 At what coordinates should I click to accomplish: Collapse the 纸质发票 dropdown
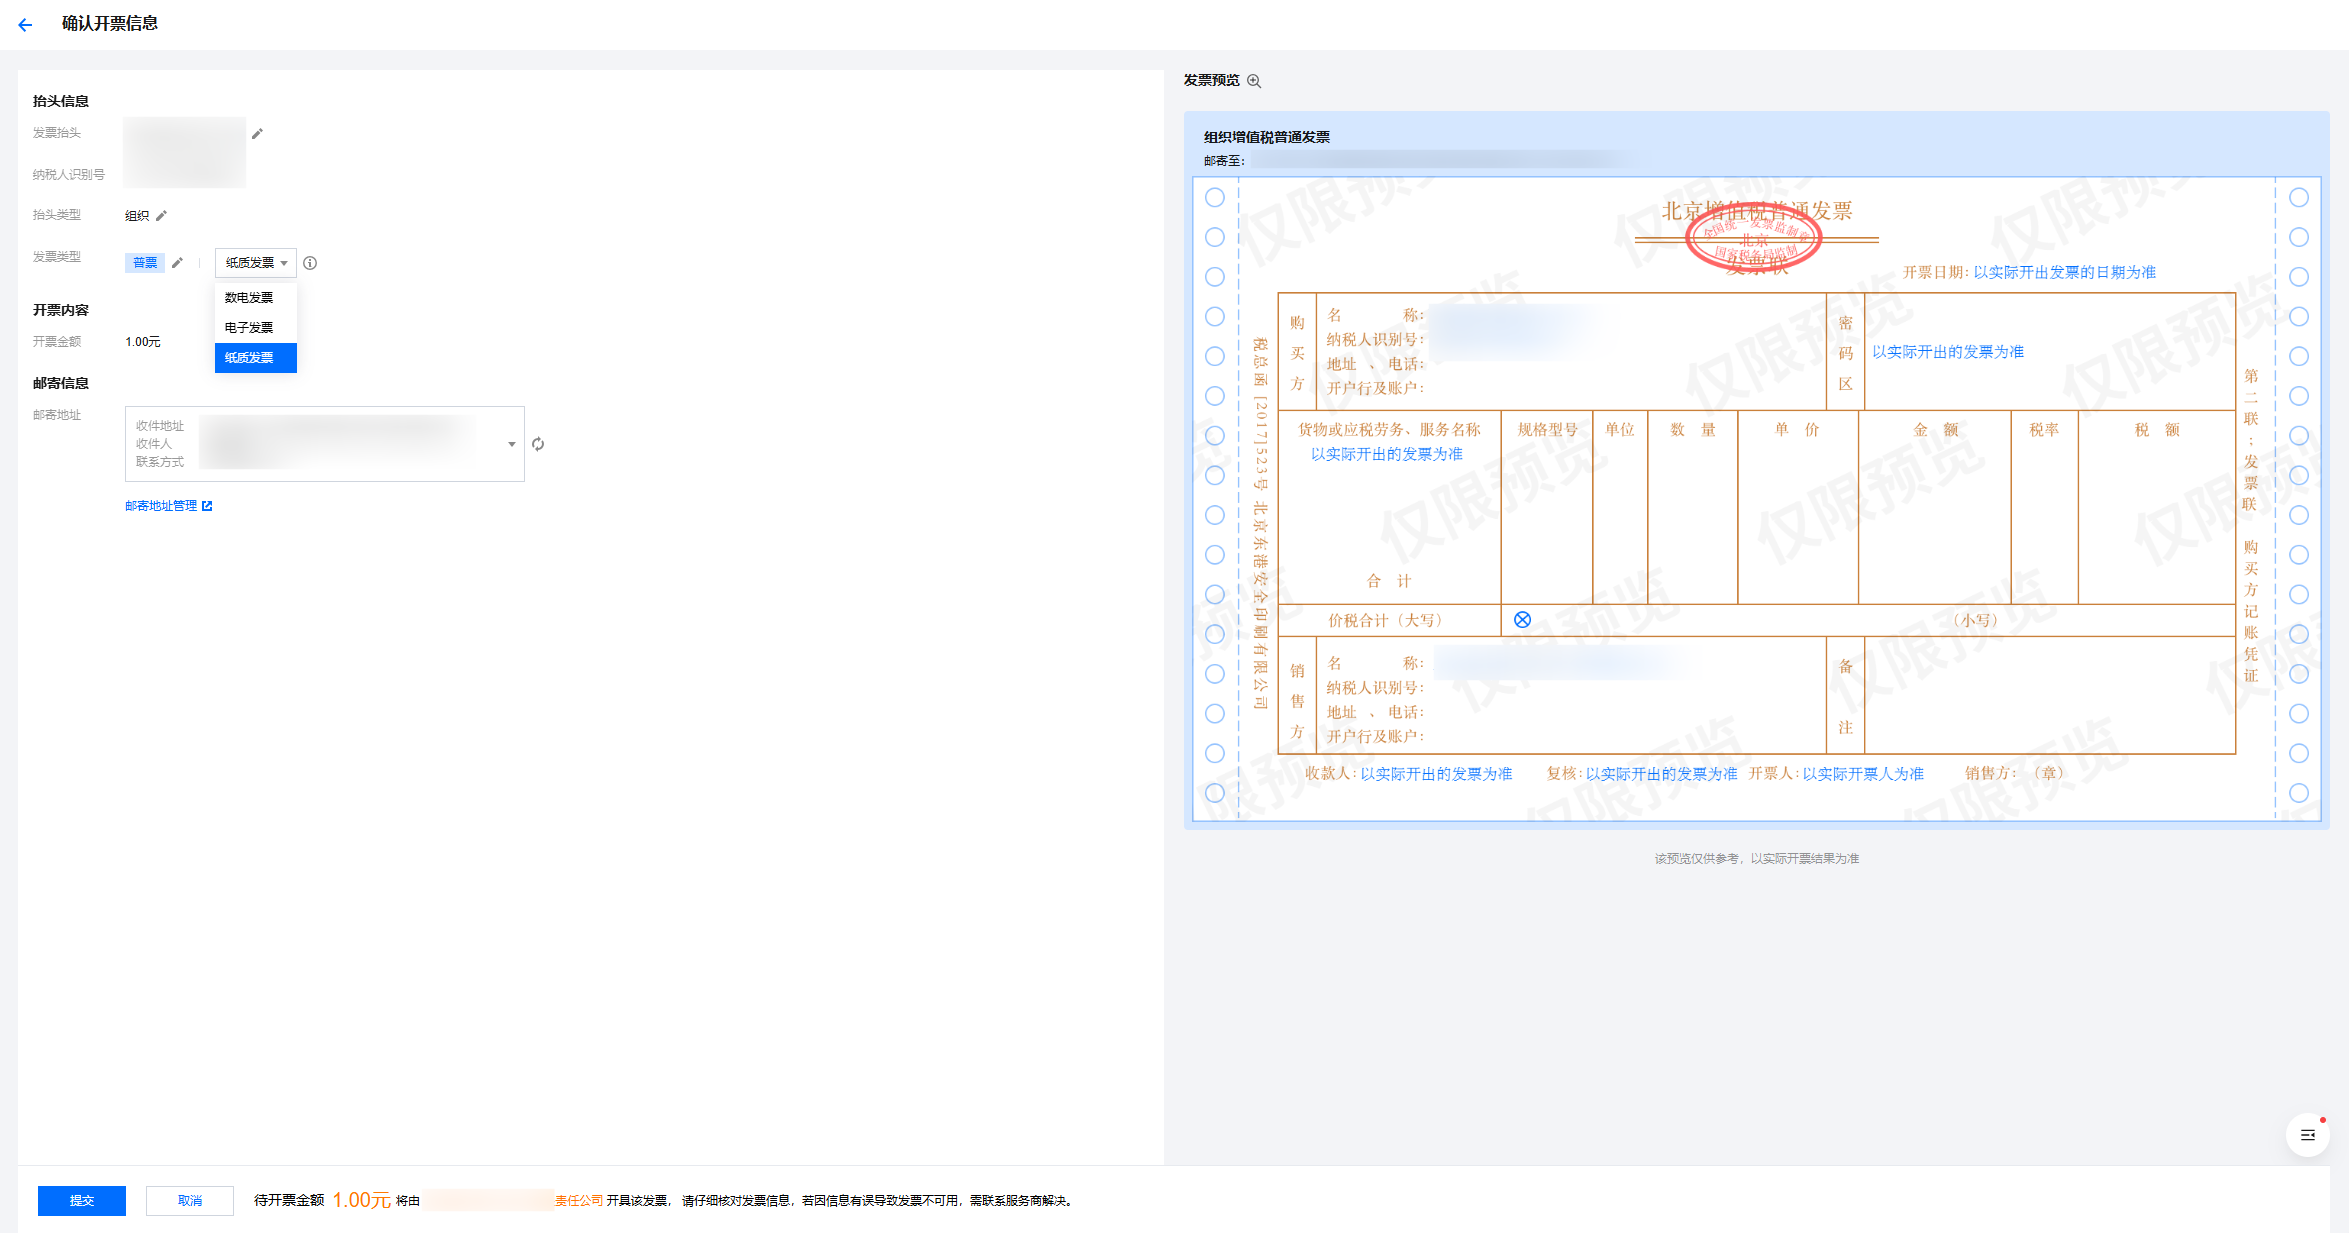tap(256, 263)
